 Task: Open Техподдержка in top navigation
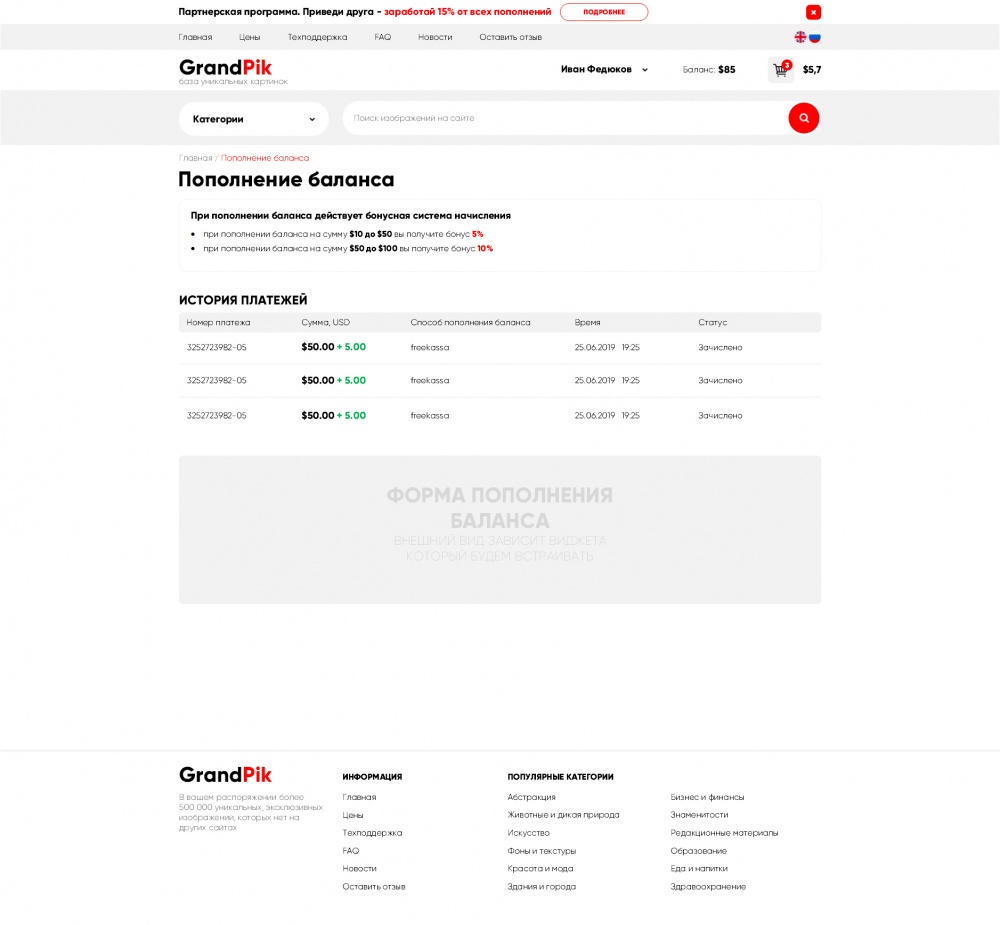click(317, 37)
